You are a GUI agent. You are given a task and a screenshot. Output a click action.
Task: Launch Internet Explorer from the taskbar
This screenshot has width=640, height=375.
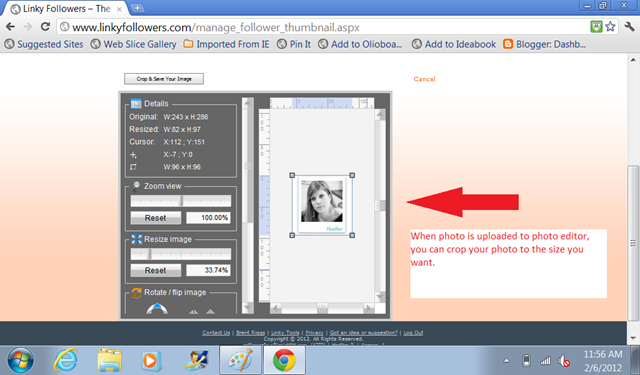[66, 360]
